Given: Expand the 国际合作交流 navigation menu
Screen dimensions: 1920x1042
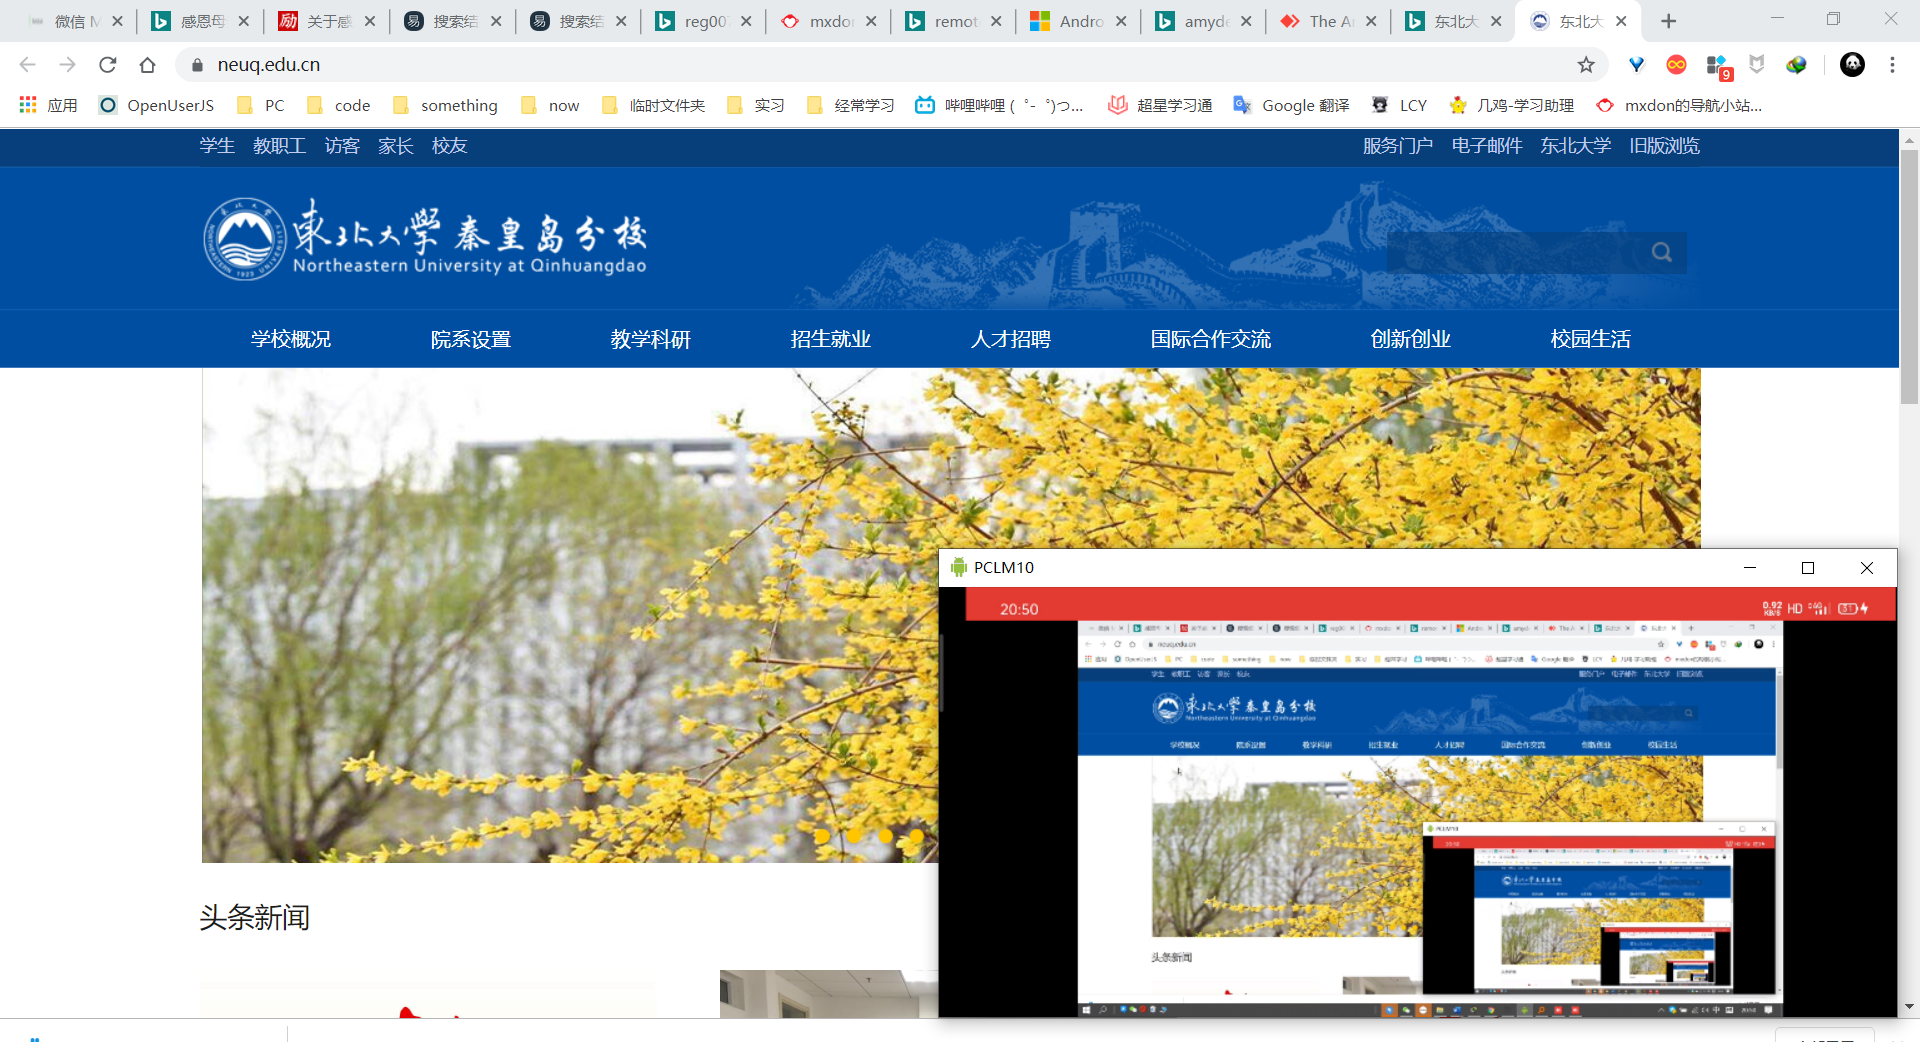Looking at the screenshot, I should (1210, 339).
